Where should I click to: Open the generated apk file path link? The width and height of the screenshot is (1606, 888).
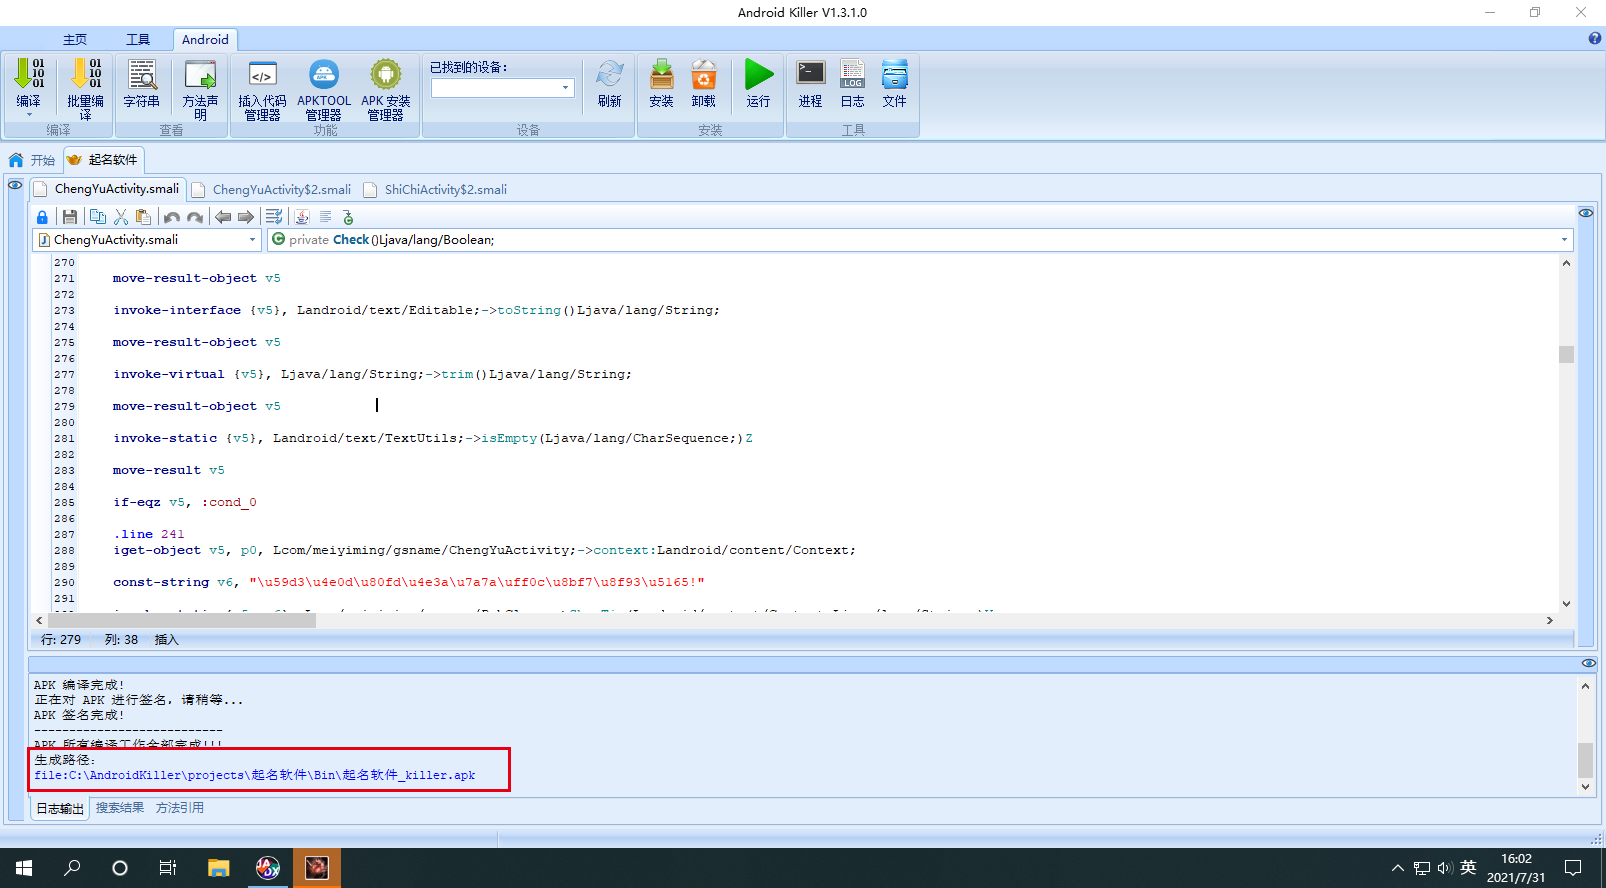click(x=255, y=775)
